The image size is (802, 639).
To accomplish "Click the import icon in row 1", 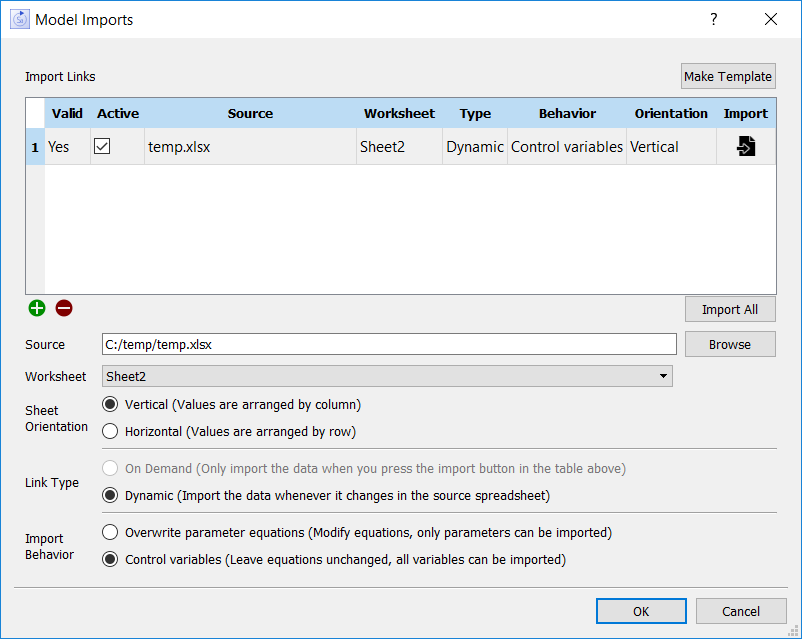I will click(745, 147).
